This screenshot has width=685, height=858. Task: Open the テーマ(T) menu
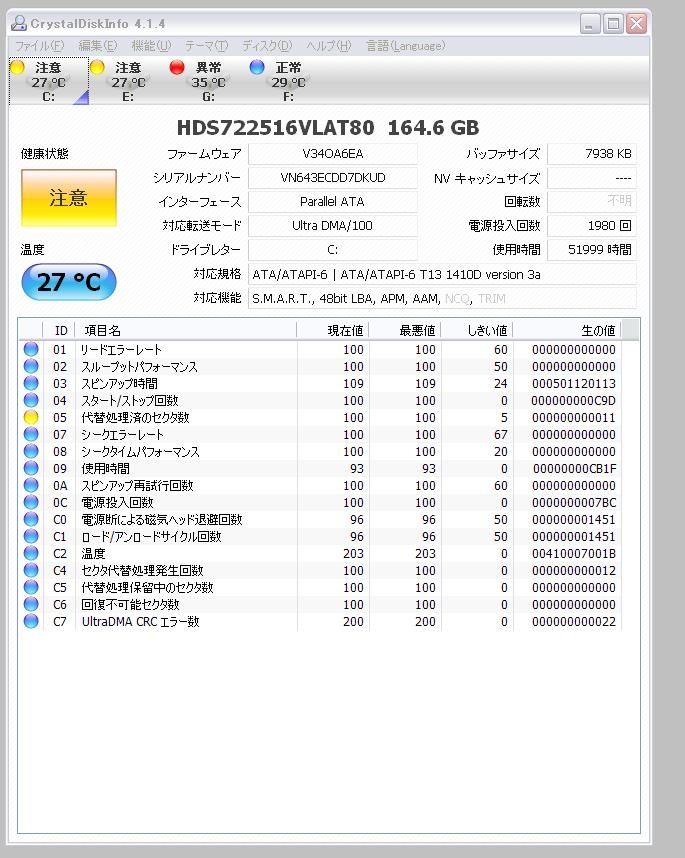coord(206,46)
